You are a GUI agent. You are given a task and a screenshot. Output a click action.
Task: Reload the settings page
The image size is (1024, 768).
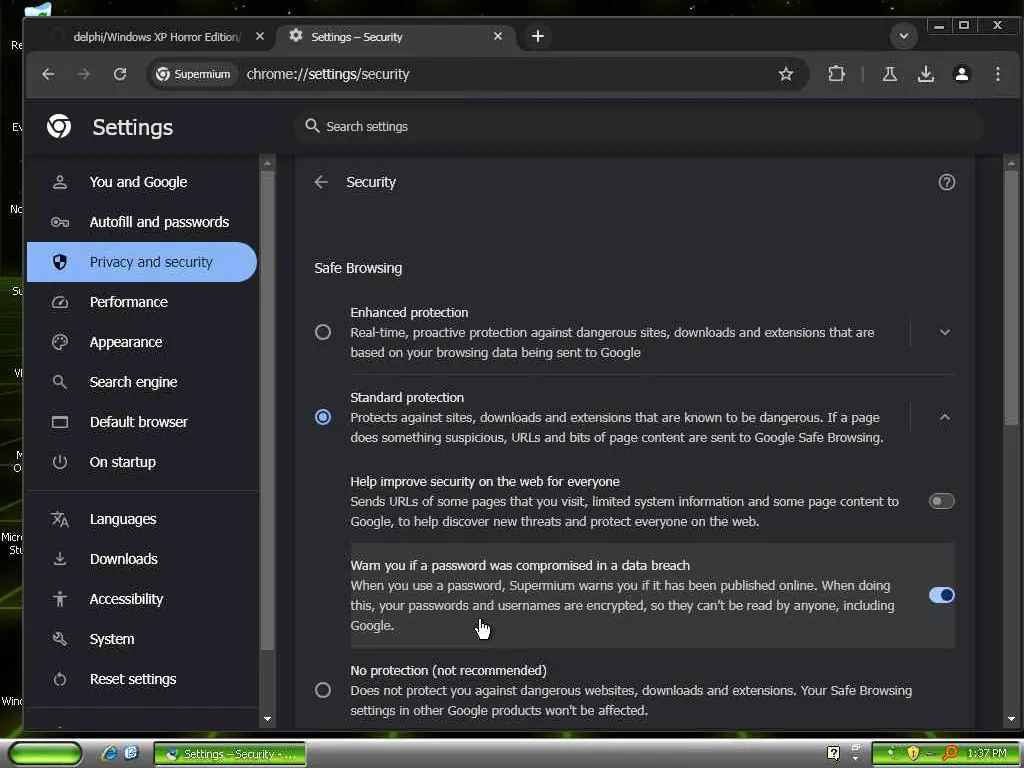click(x=120, y=74)
